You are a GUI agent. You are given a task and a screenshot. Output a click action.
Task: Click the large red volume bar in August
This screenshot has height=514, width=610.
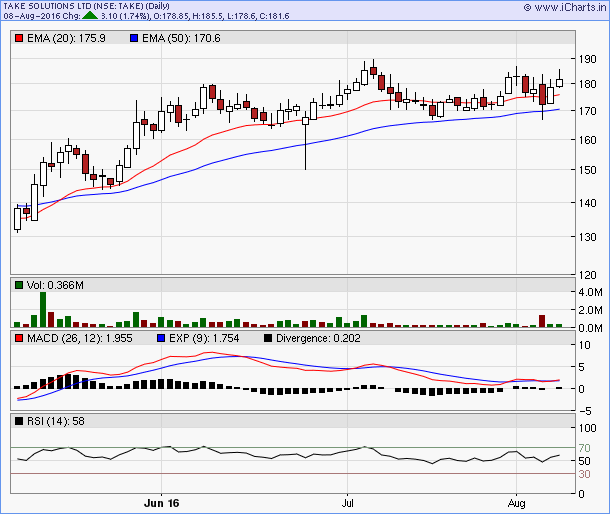(x=542, y=321)
